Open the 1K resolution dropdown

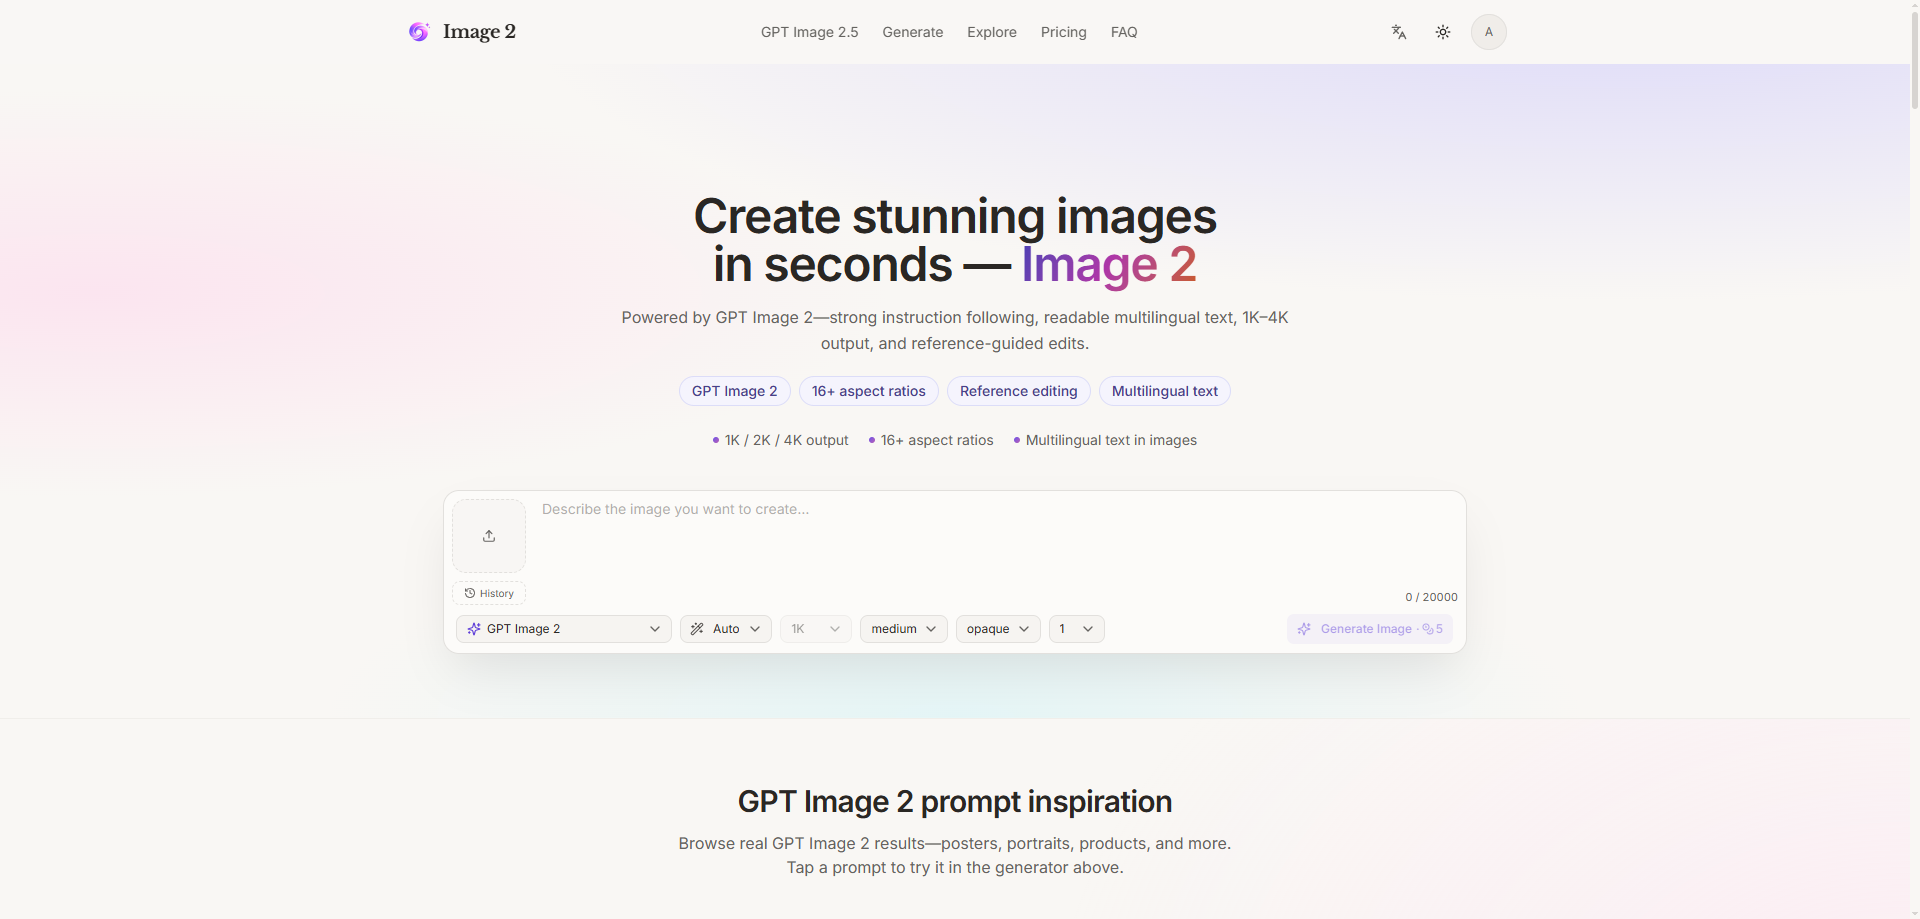816,629
